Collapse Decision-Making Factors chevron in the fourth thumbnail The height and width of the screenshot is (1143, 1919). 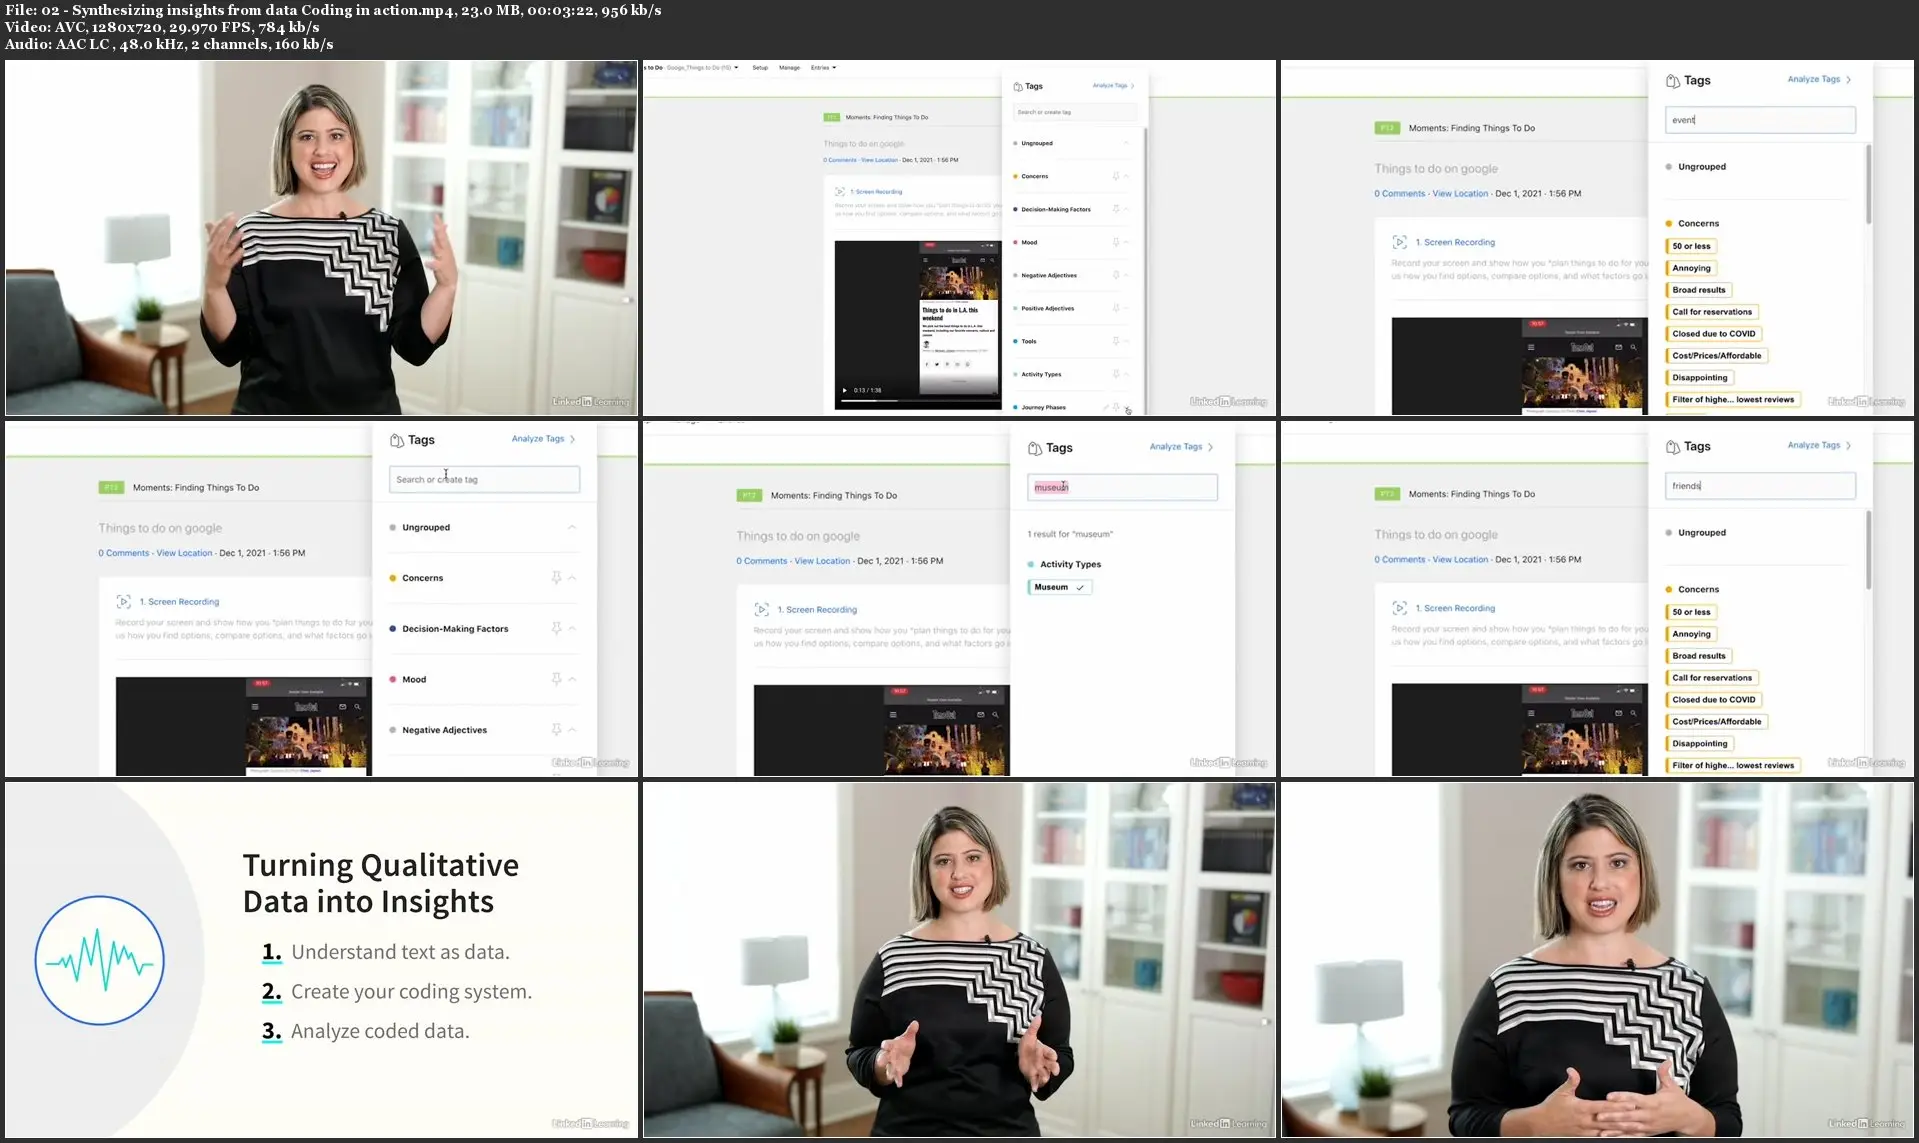(572, 629)
